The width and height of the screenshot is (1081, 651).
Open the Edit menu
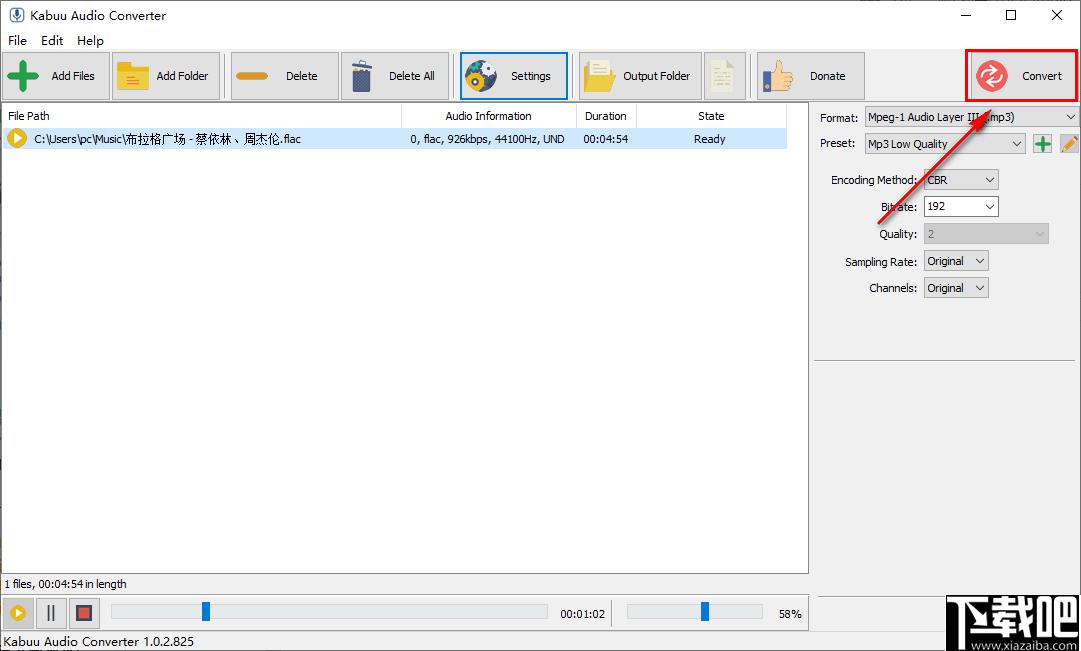(x=52, y=41)
